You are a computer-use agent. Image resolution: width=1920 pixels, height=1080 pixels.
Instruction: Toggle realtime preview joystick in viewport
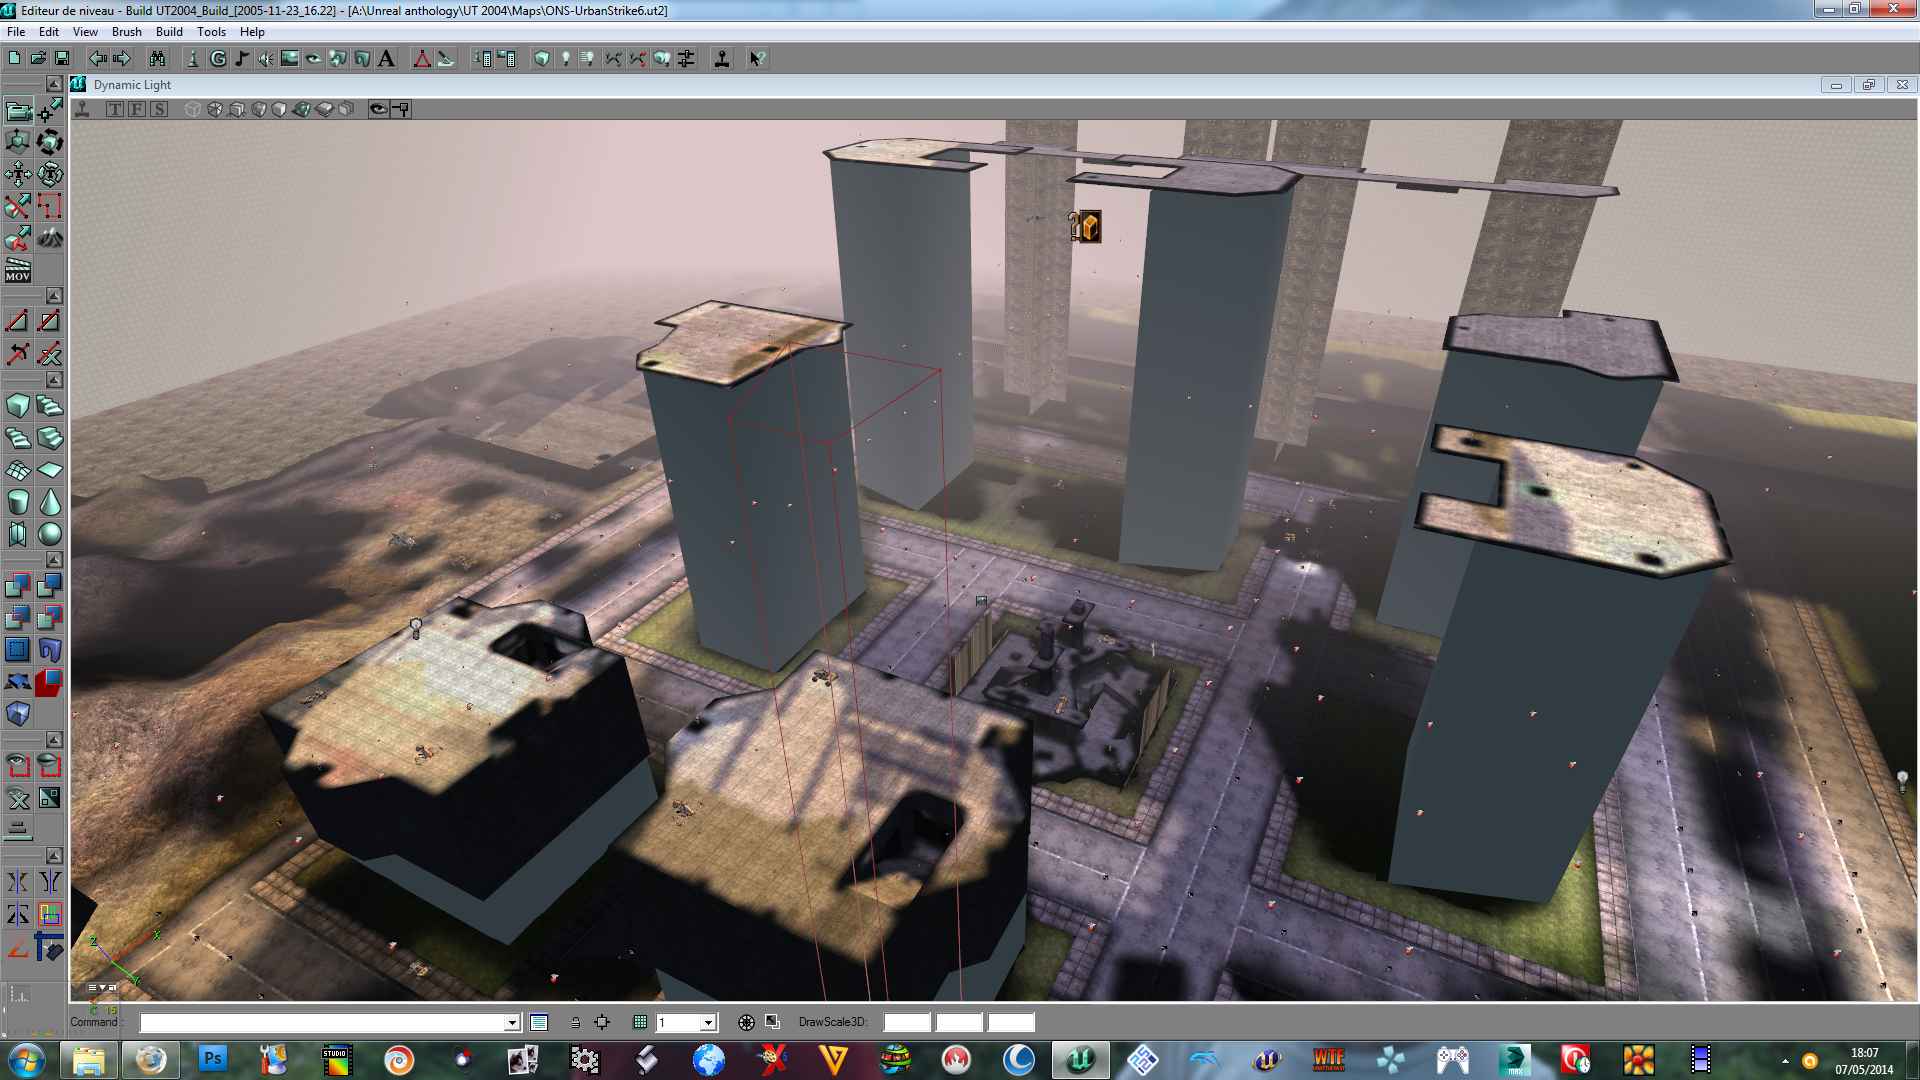[x=83, y=109]
